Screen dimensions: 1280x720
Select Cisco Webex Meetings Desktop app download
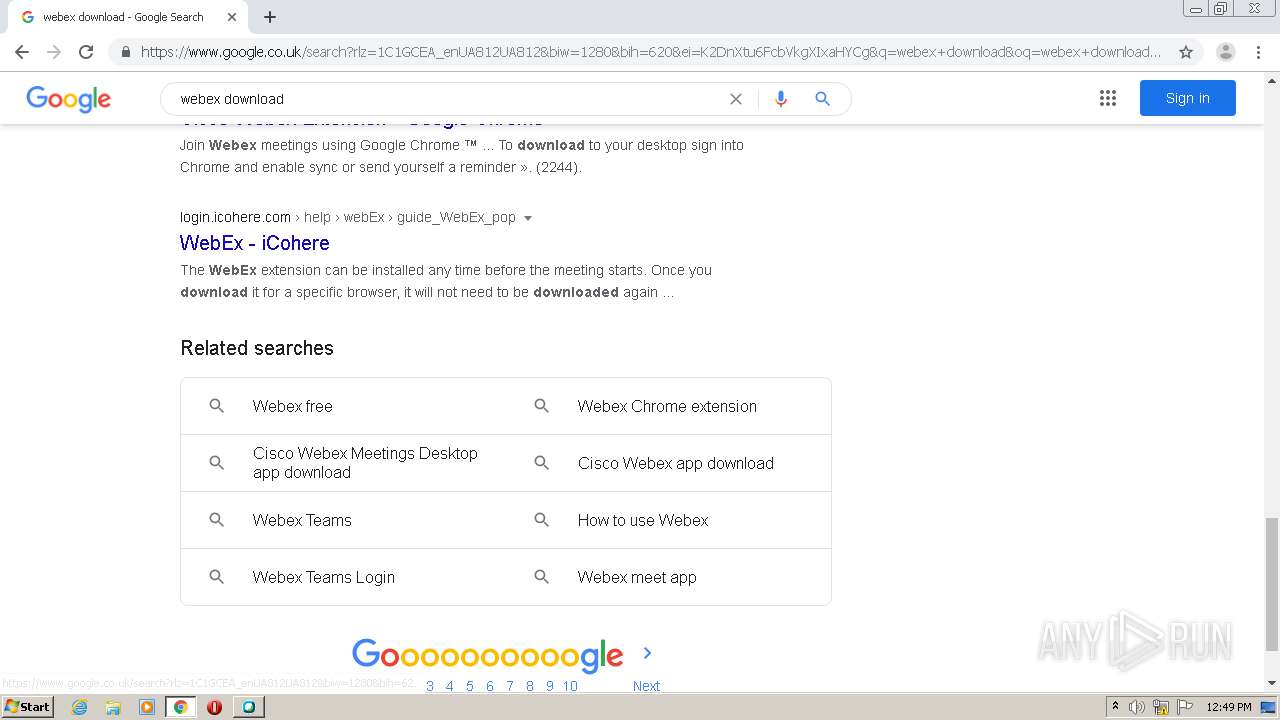pos(365,463)
